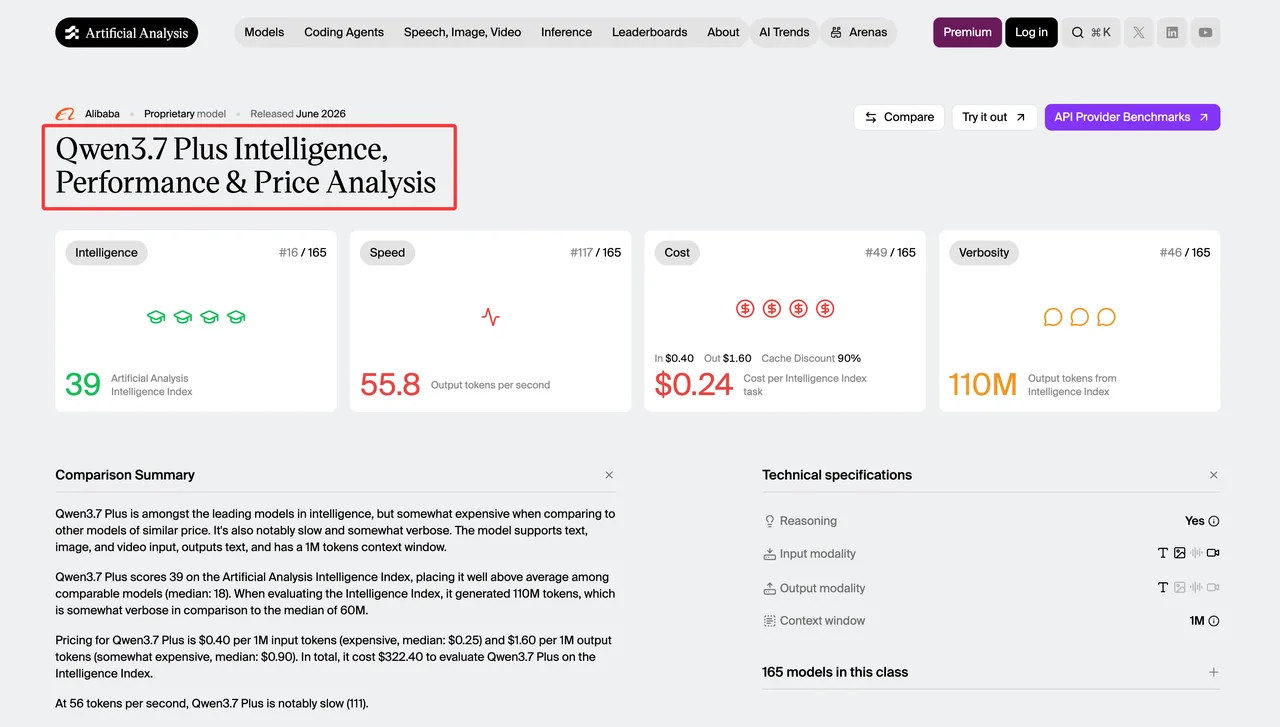Screen dimensions: 1280x727
Task: Click the Intelligence card label
Action: (x=106, y=252)
